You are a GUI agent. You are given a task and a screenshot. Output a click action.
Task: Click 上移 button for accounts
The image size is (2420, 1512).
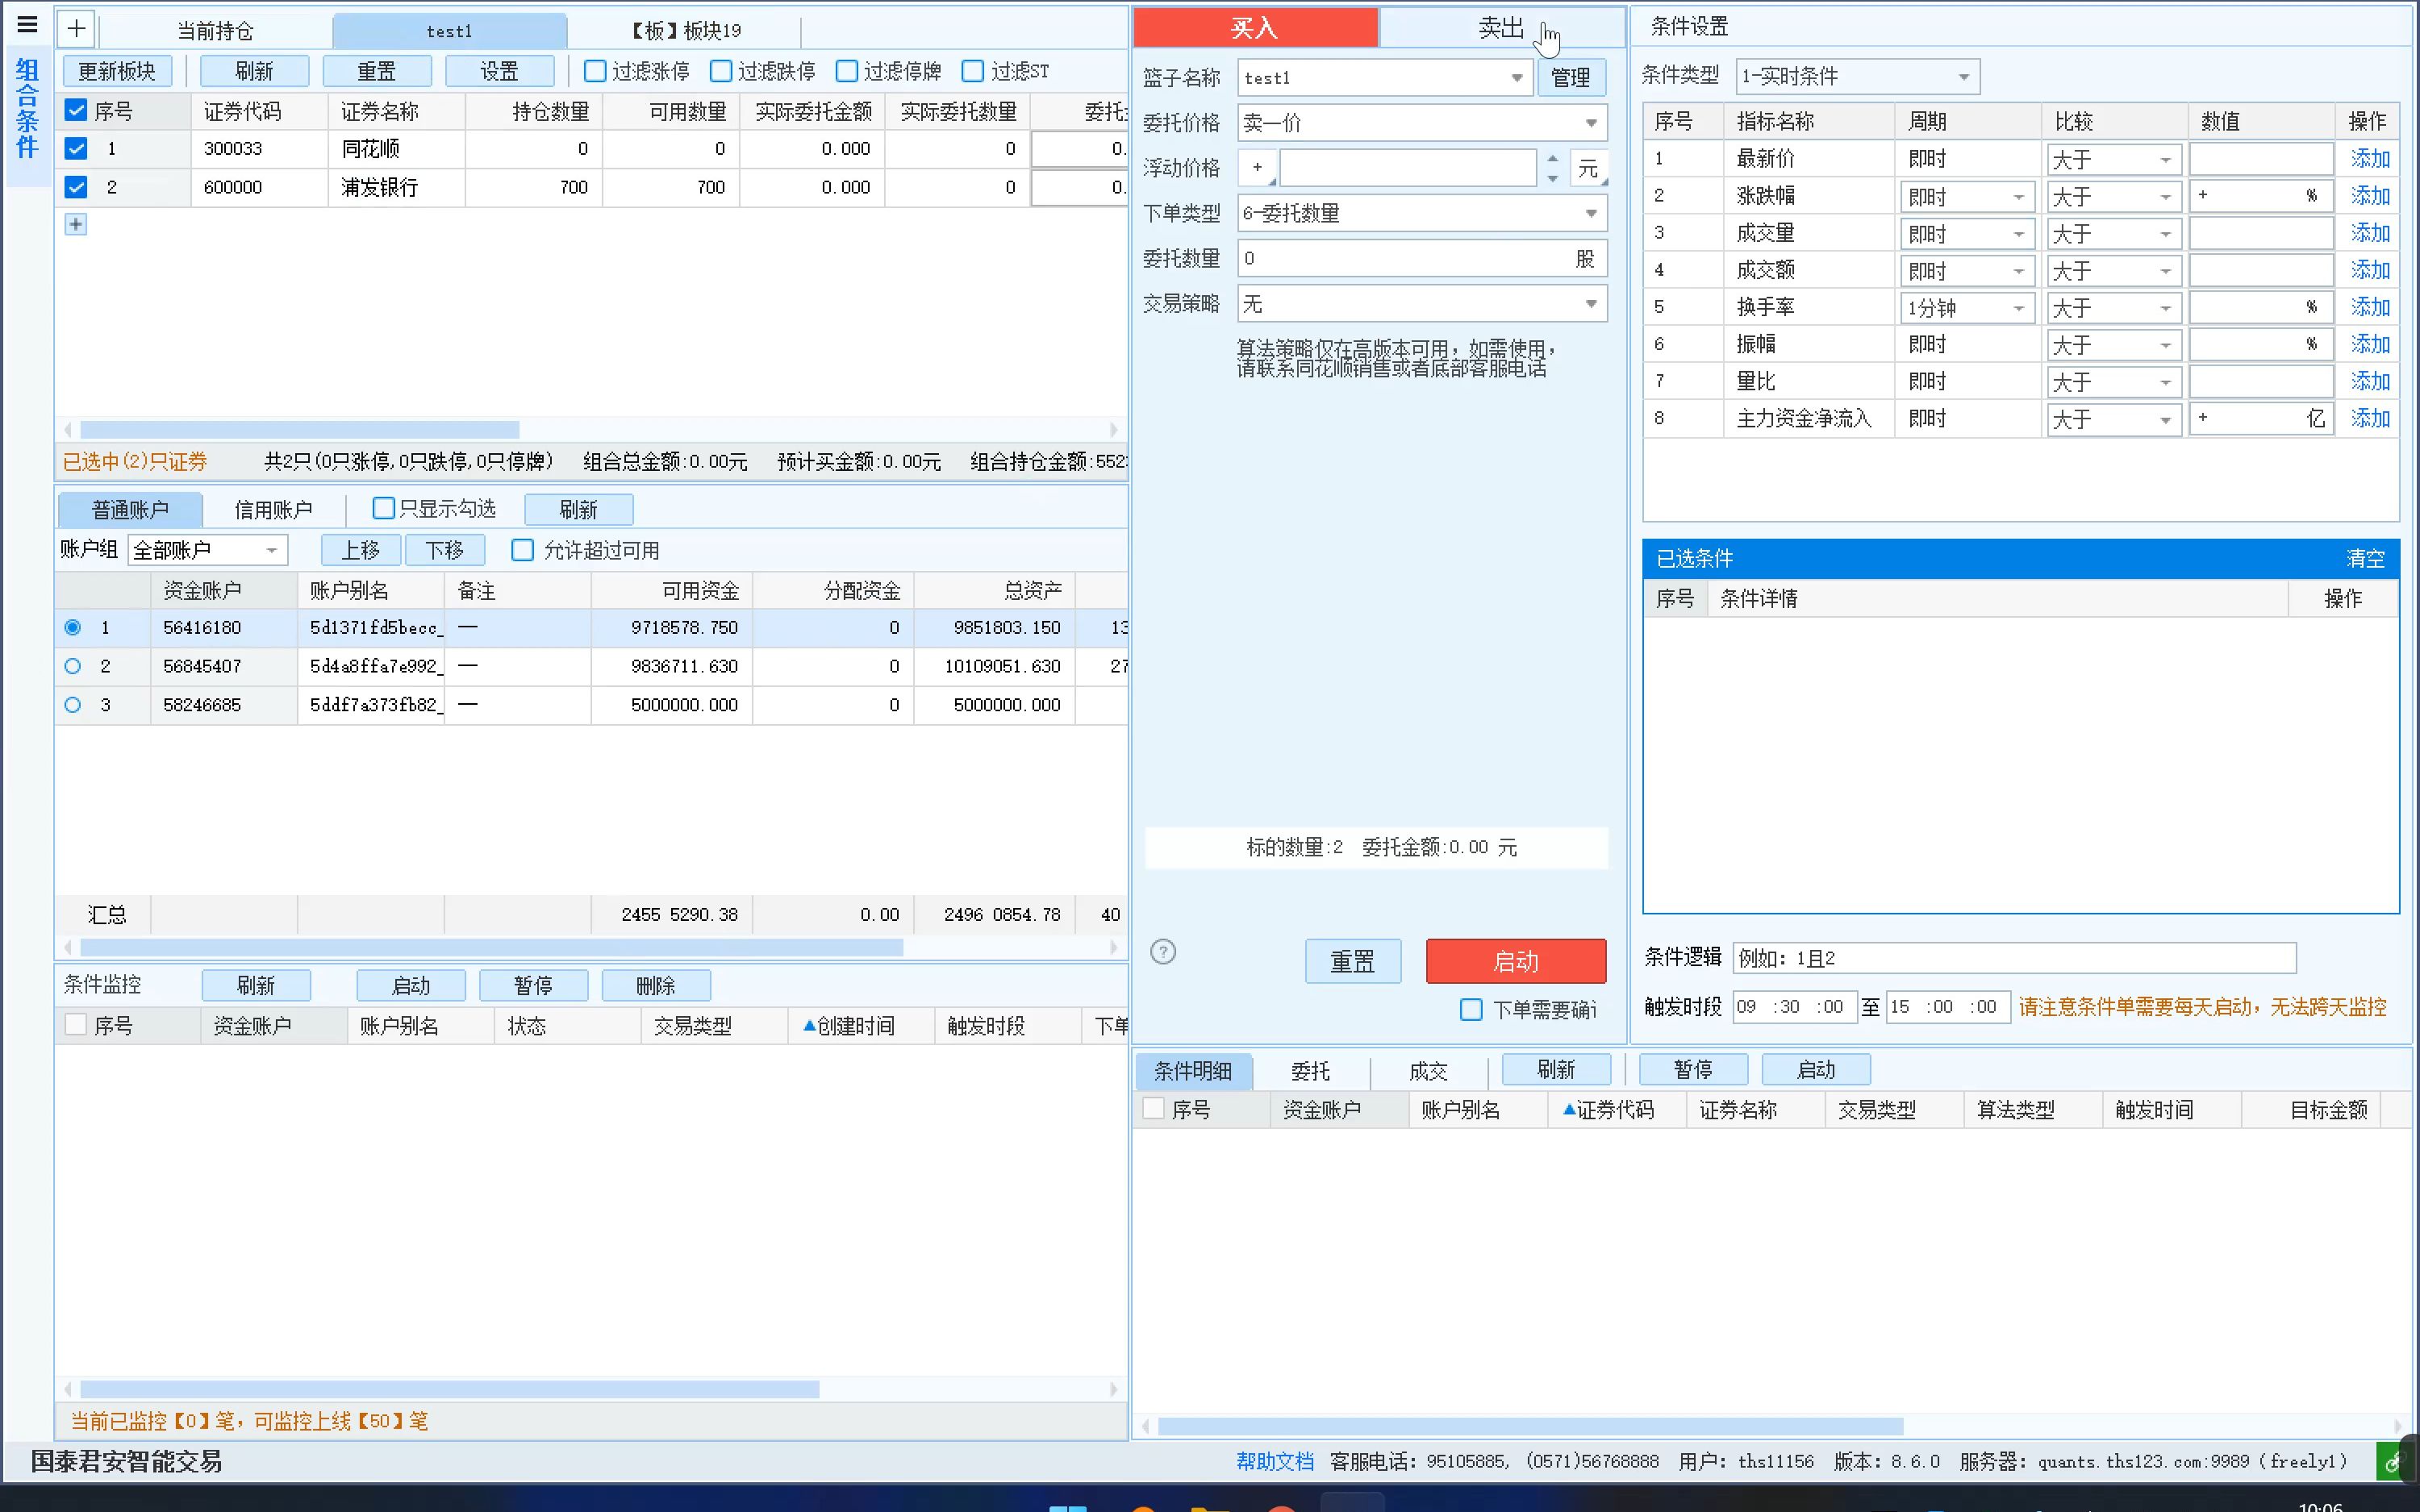tap(361, 550)
